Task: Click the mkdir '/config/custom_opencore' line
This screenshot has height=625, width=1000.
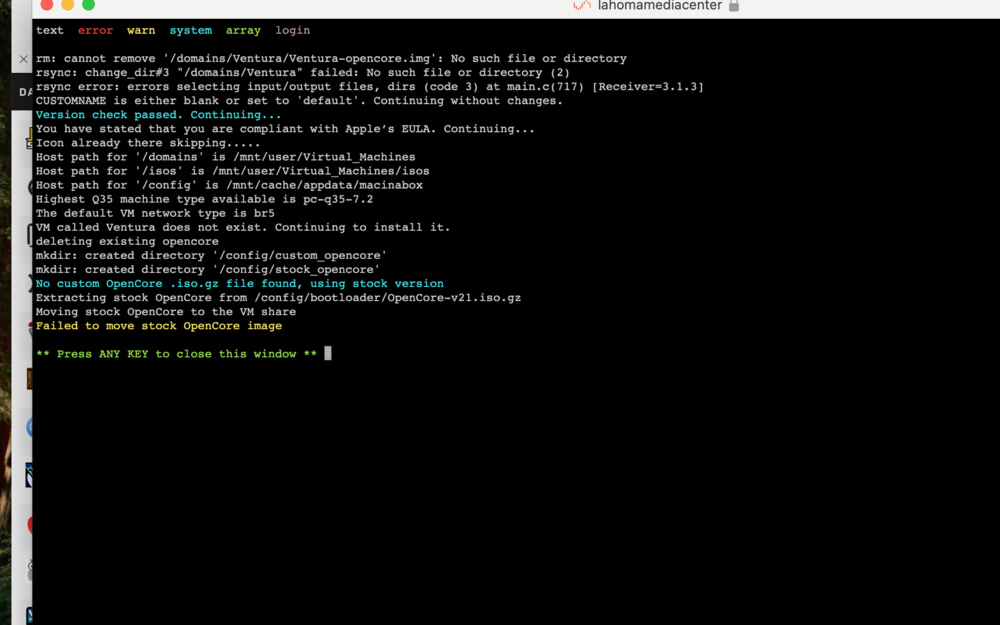Action: [x=211, y=255]
